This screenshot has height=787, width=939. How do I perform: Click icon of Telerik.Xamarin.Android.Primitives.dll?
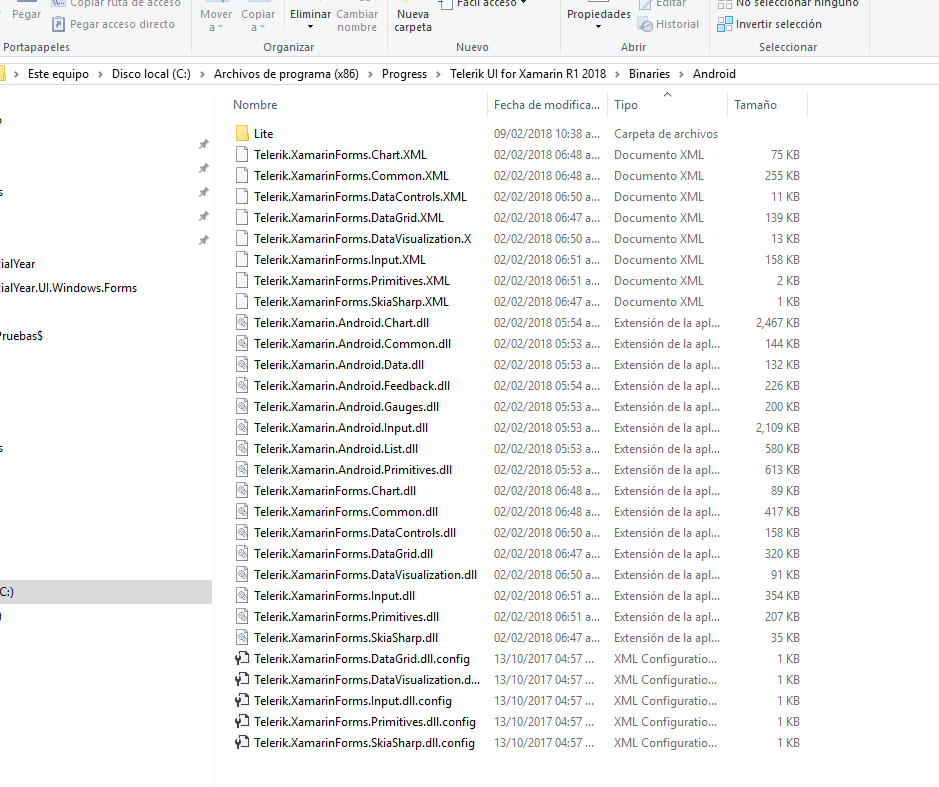tap(242, 470)
